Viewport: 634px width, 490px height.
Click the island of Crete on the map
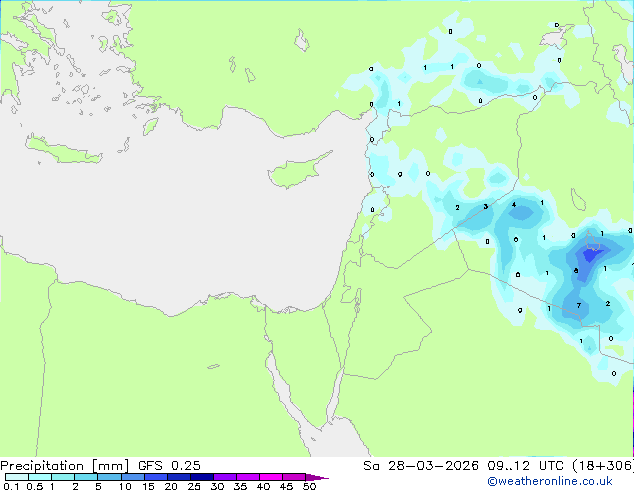pos(63,150)
